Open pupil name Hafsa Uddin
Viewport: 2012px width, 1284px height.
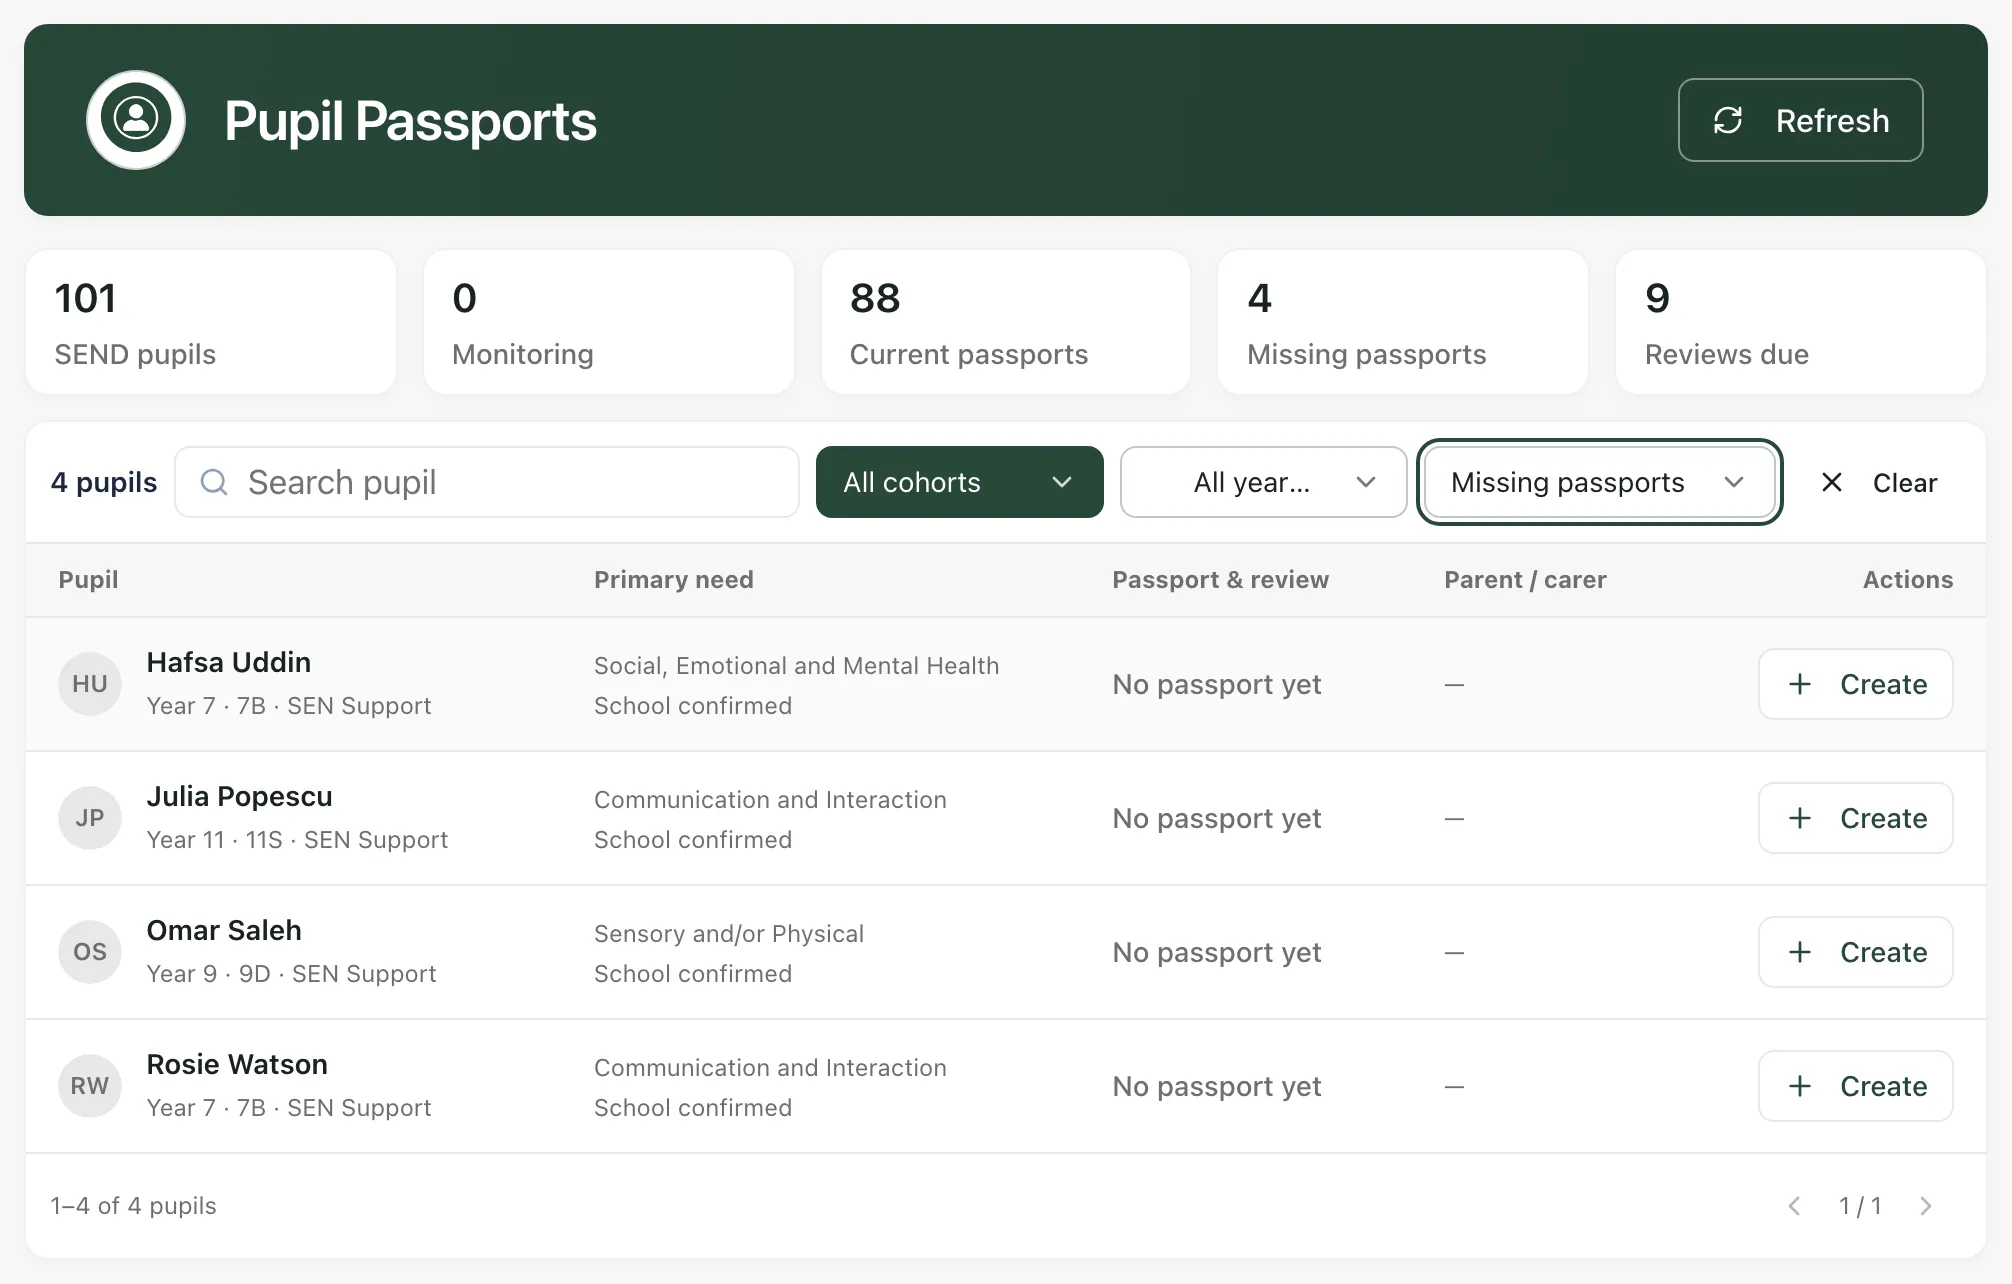pos(229,662)
